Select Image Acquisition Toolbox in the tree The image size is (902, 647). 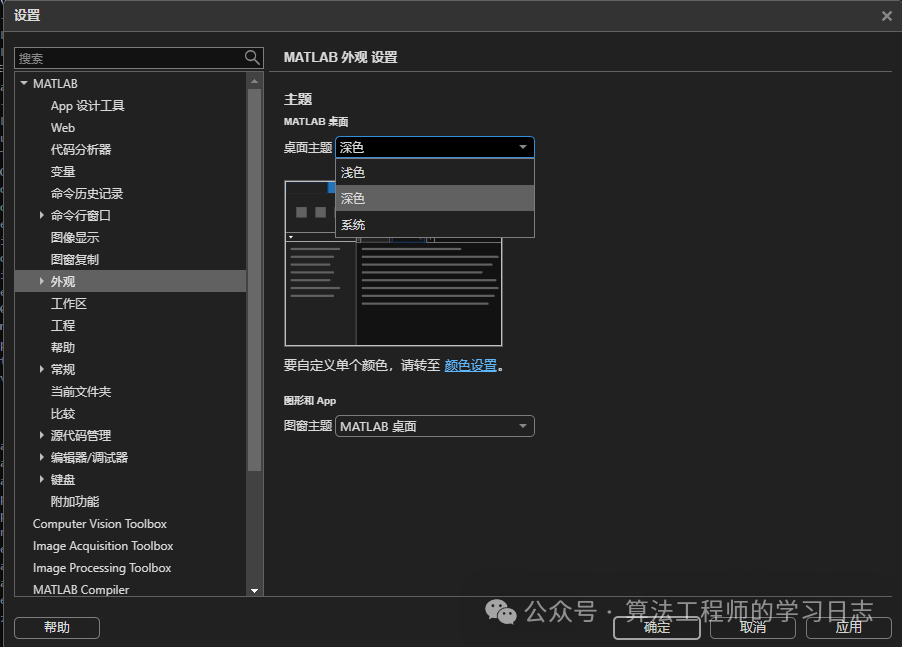(x=103, y=546)
